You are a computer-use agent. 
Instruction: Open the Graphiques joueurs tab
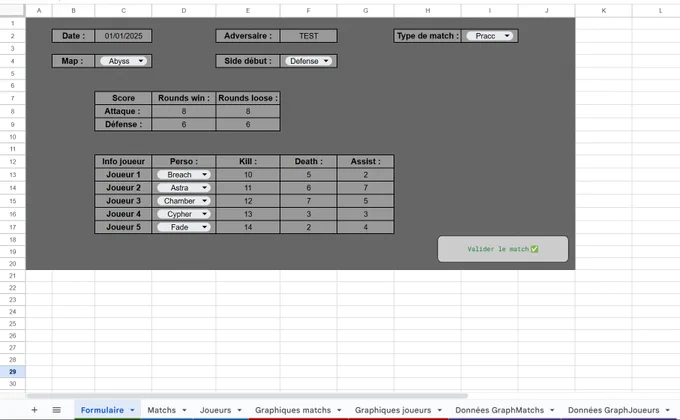[x=393, y=410]
